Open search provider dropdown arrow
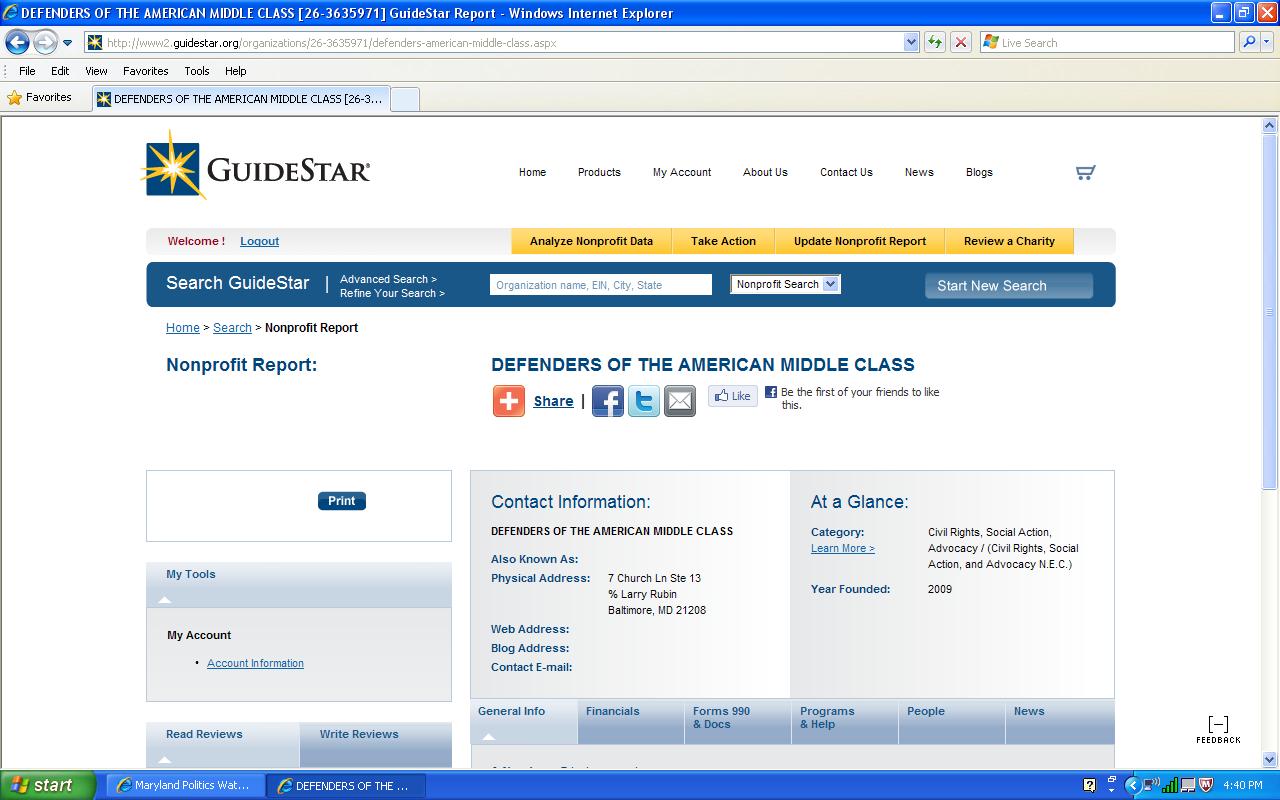This screenshot has width=1280, height=800. point(1269,43)
